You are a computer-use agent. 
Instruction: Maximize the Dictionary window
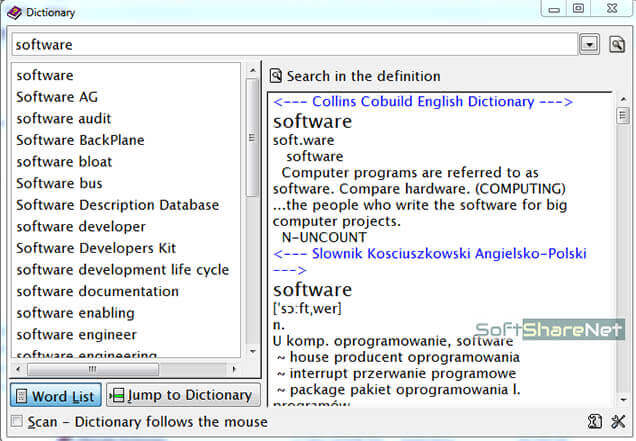578,9
